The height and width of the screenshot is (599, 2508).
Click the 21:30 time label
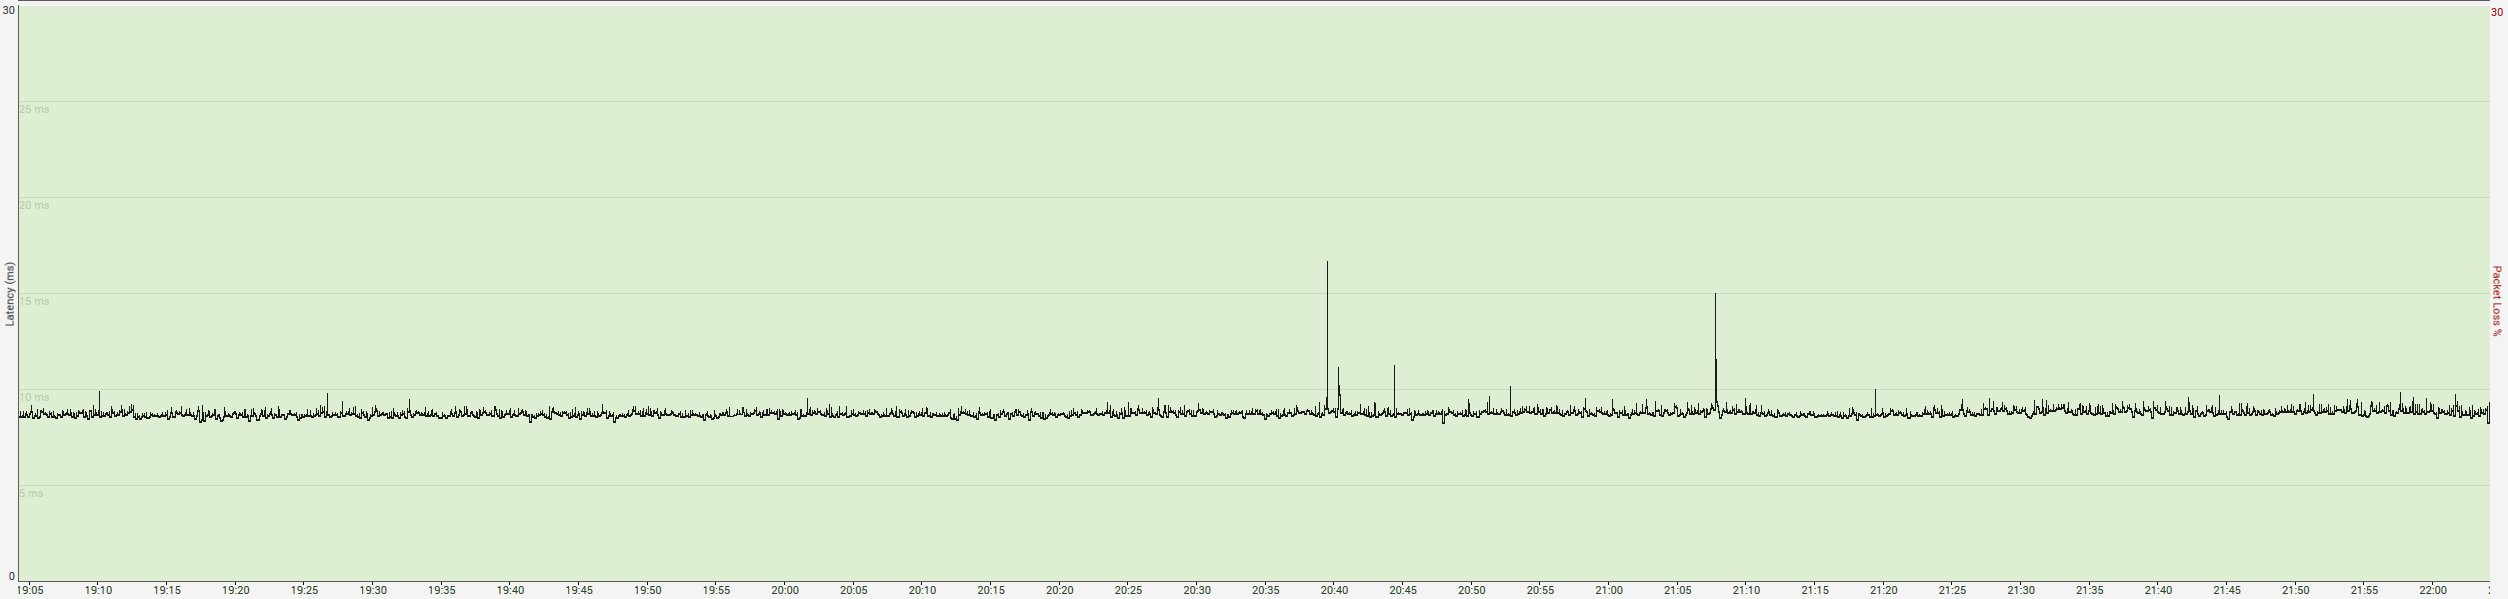pos(2021,590)
